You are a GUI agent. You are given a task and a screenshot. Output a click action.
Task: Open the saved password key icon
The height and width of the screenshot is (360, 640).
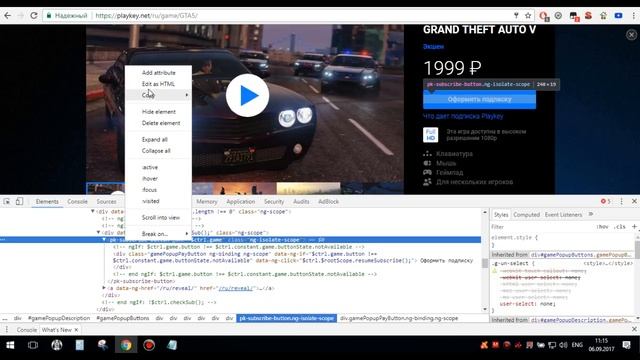click(516, 16)
